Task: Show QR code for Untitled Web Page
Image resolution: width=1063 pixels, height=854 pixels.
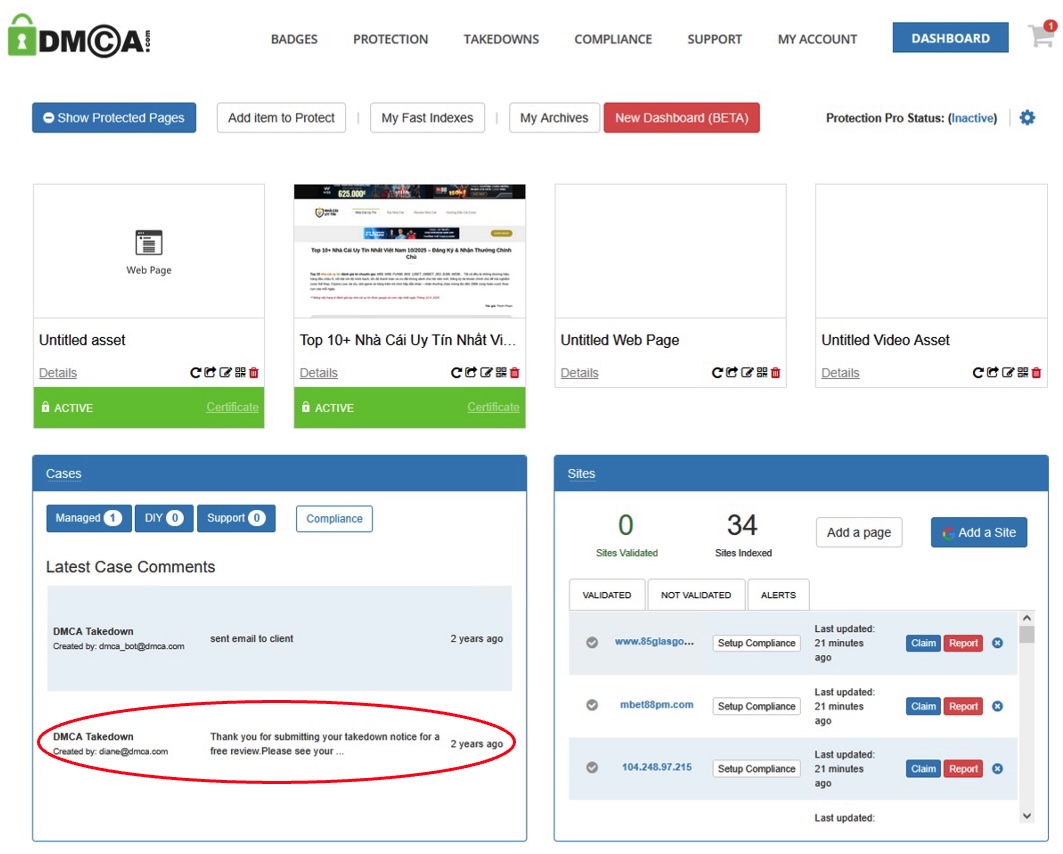Action: coord(762,372)
